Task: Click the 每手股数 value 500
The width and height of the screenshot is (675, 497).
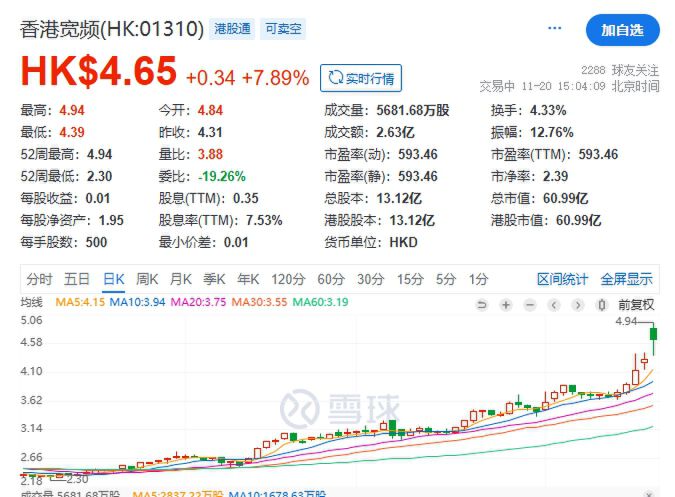Action: (96, 242)
